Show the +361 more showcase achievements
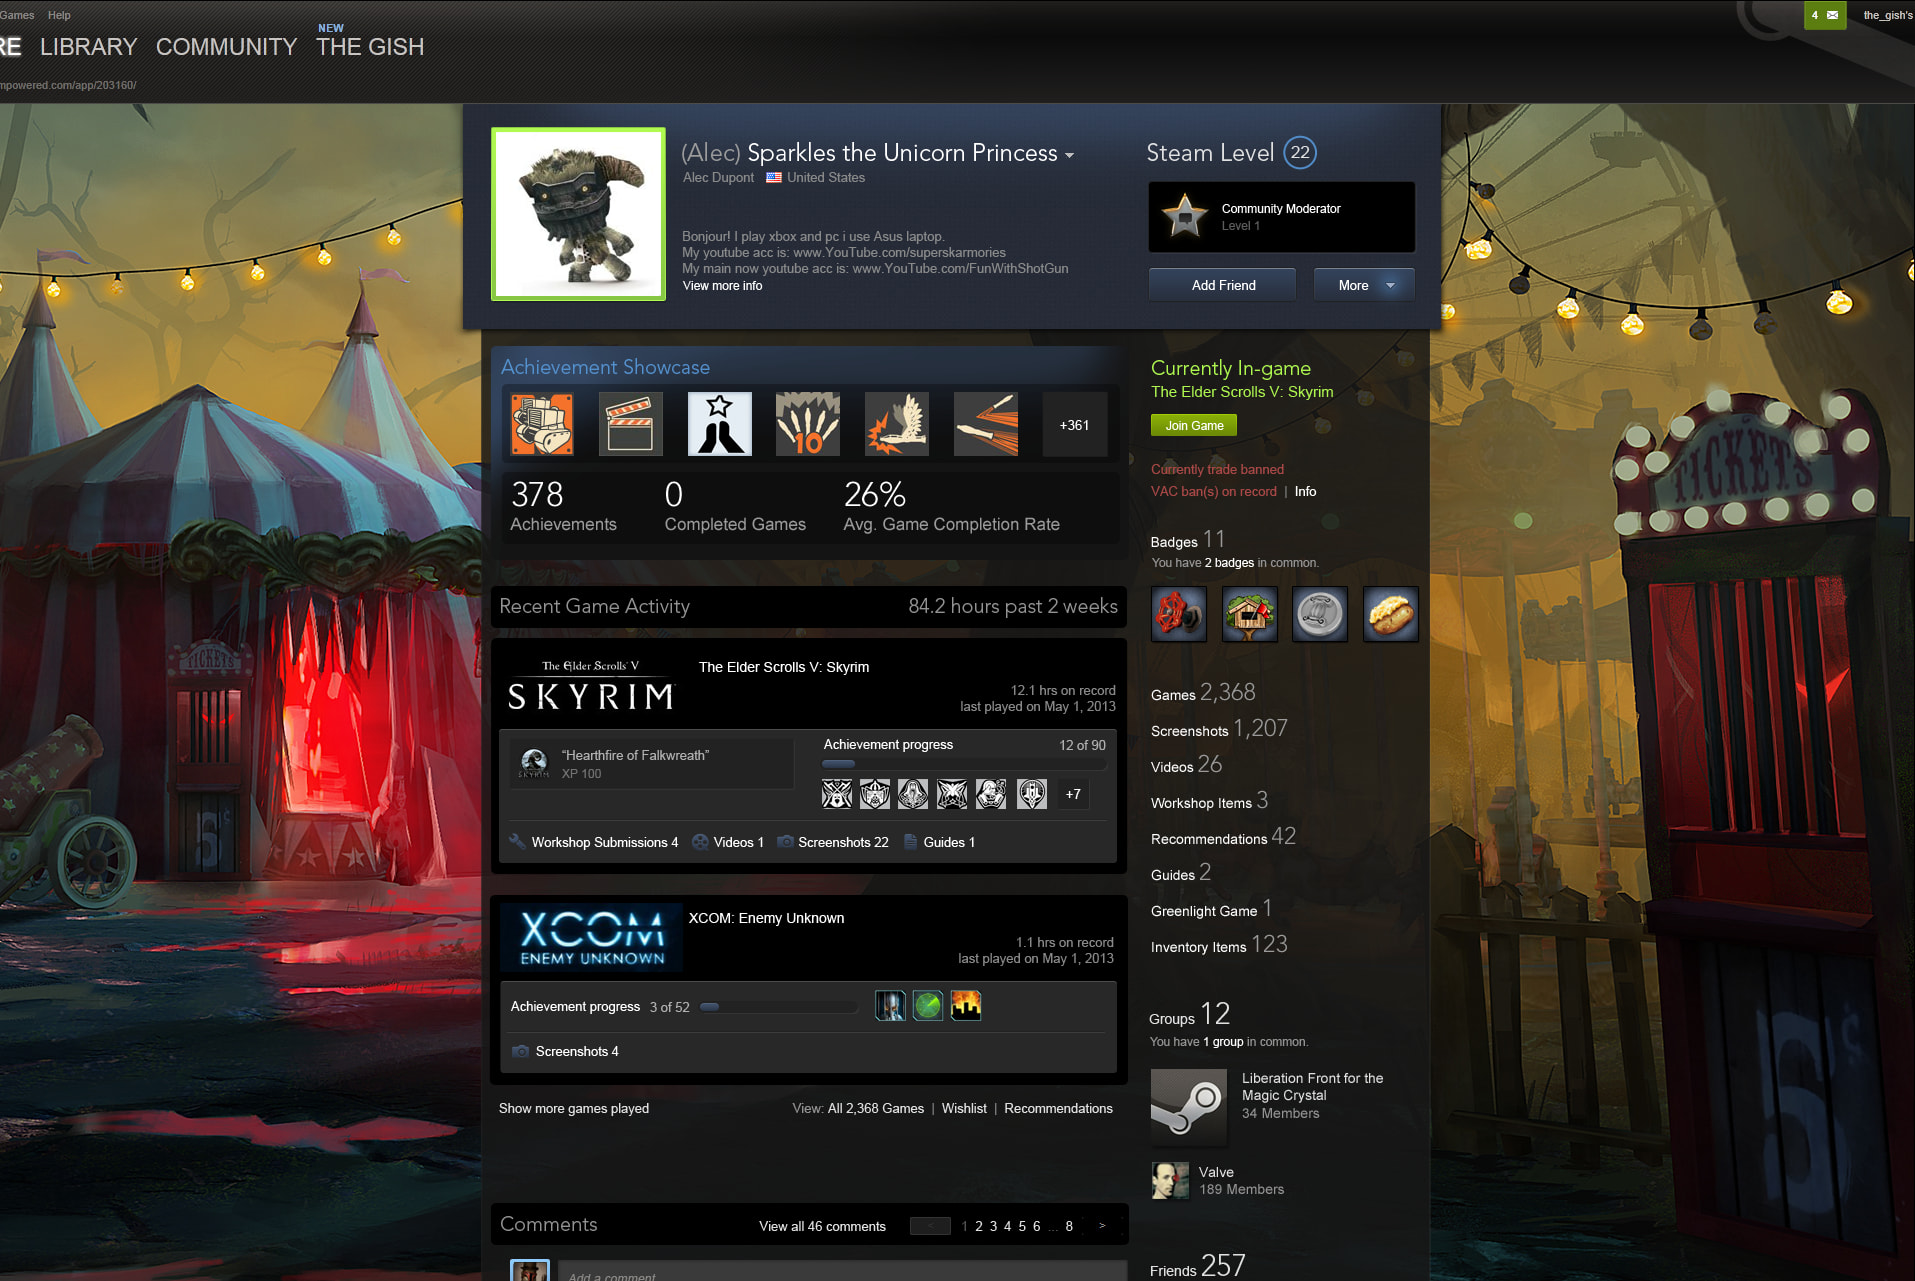 (1075, 425)
